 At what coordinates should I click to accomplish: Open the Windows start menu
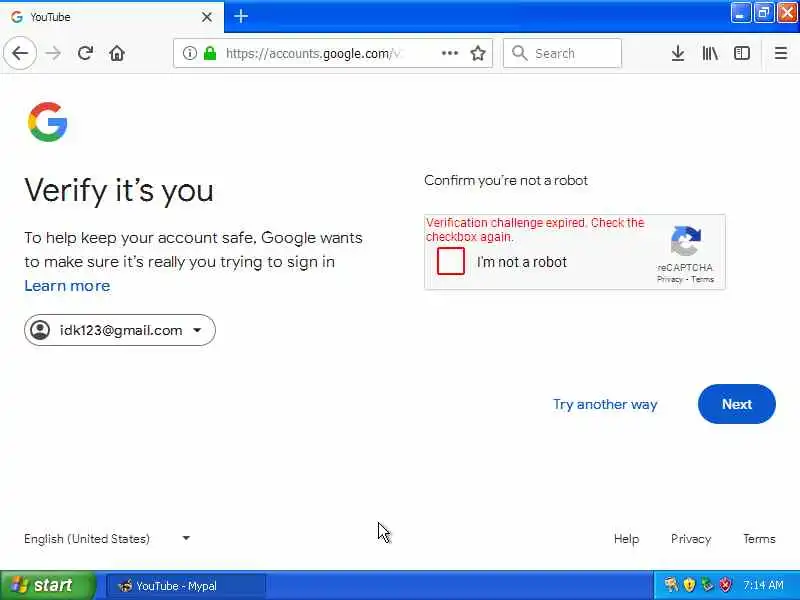coord(47,585)
